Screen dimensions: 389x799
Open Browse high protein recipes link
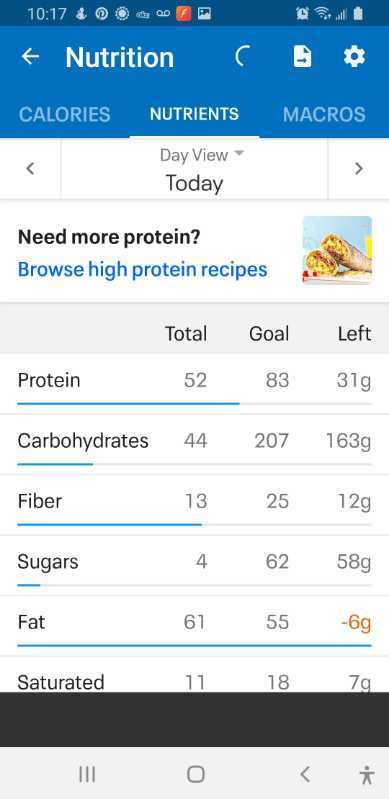tap(142, 269)
